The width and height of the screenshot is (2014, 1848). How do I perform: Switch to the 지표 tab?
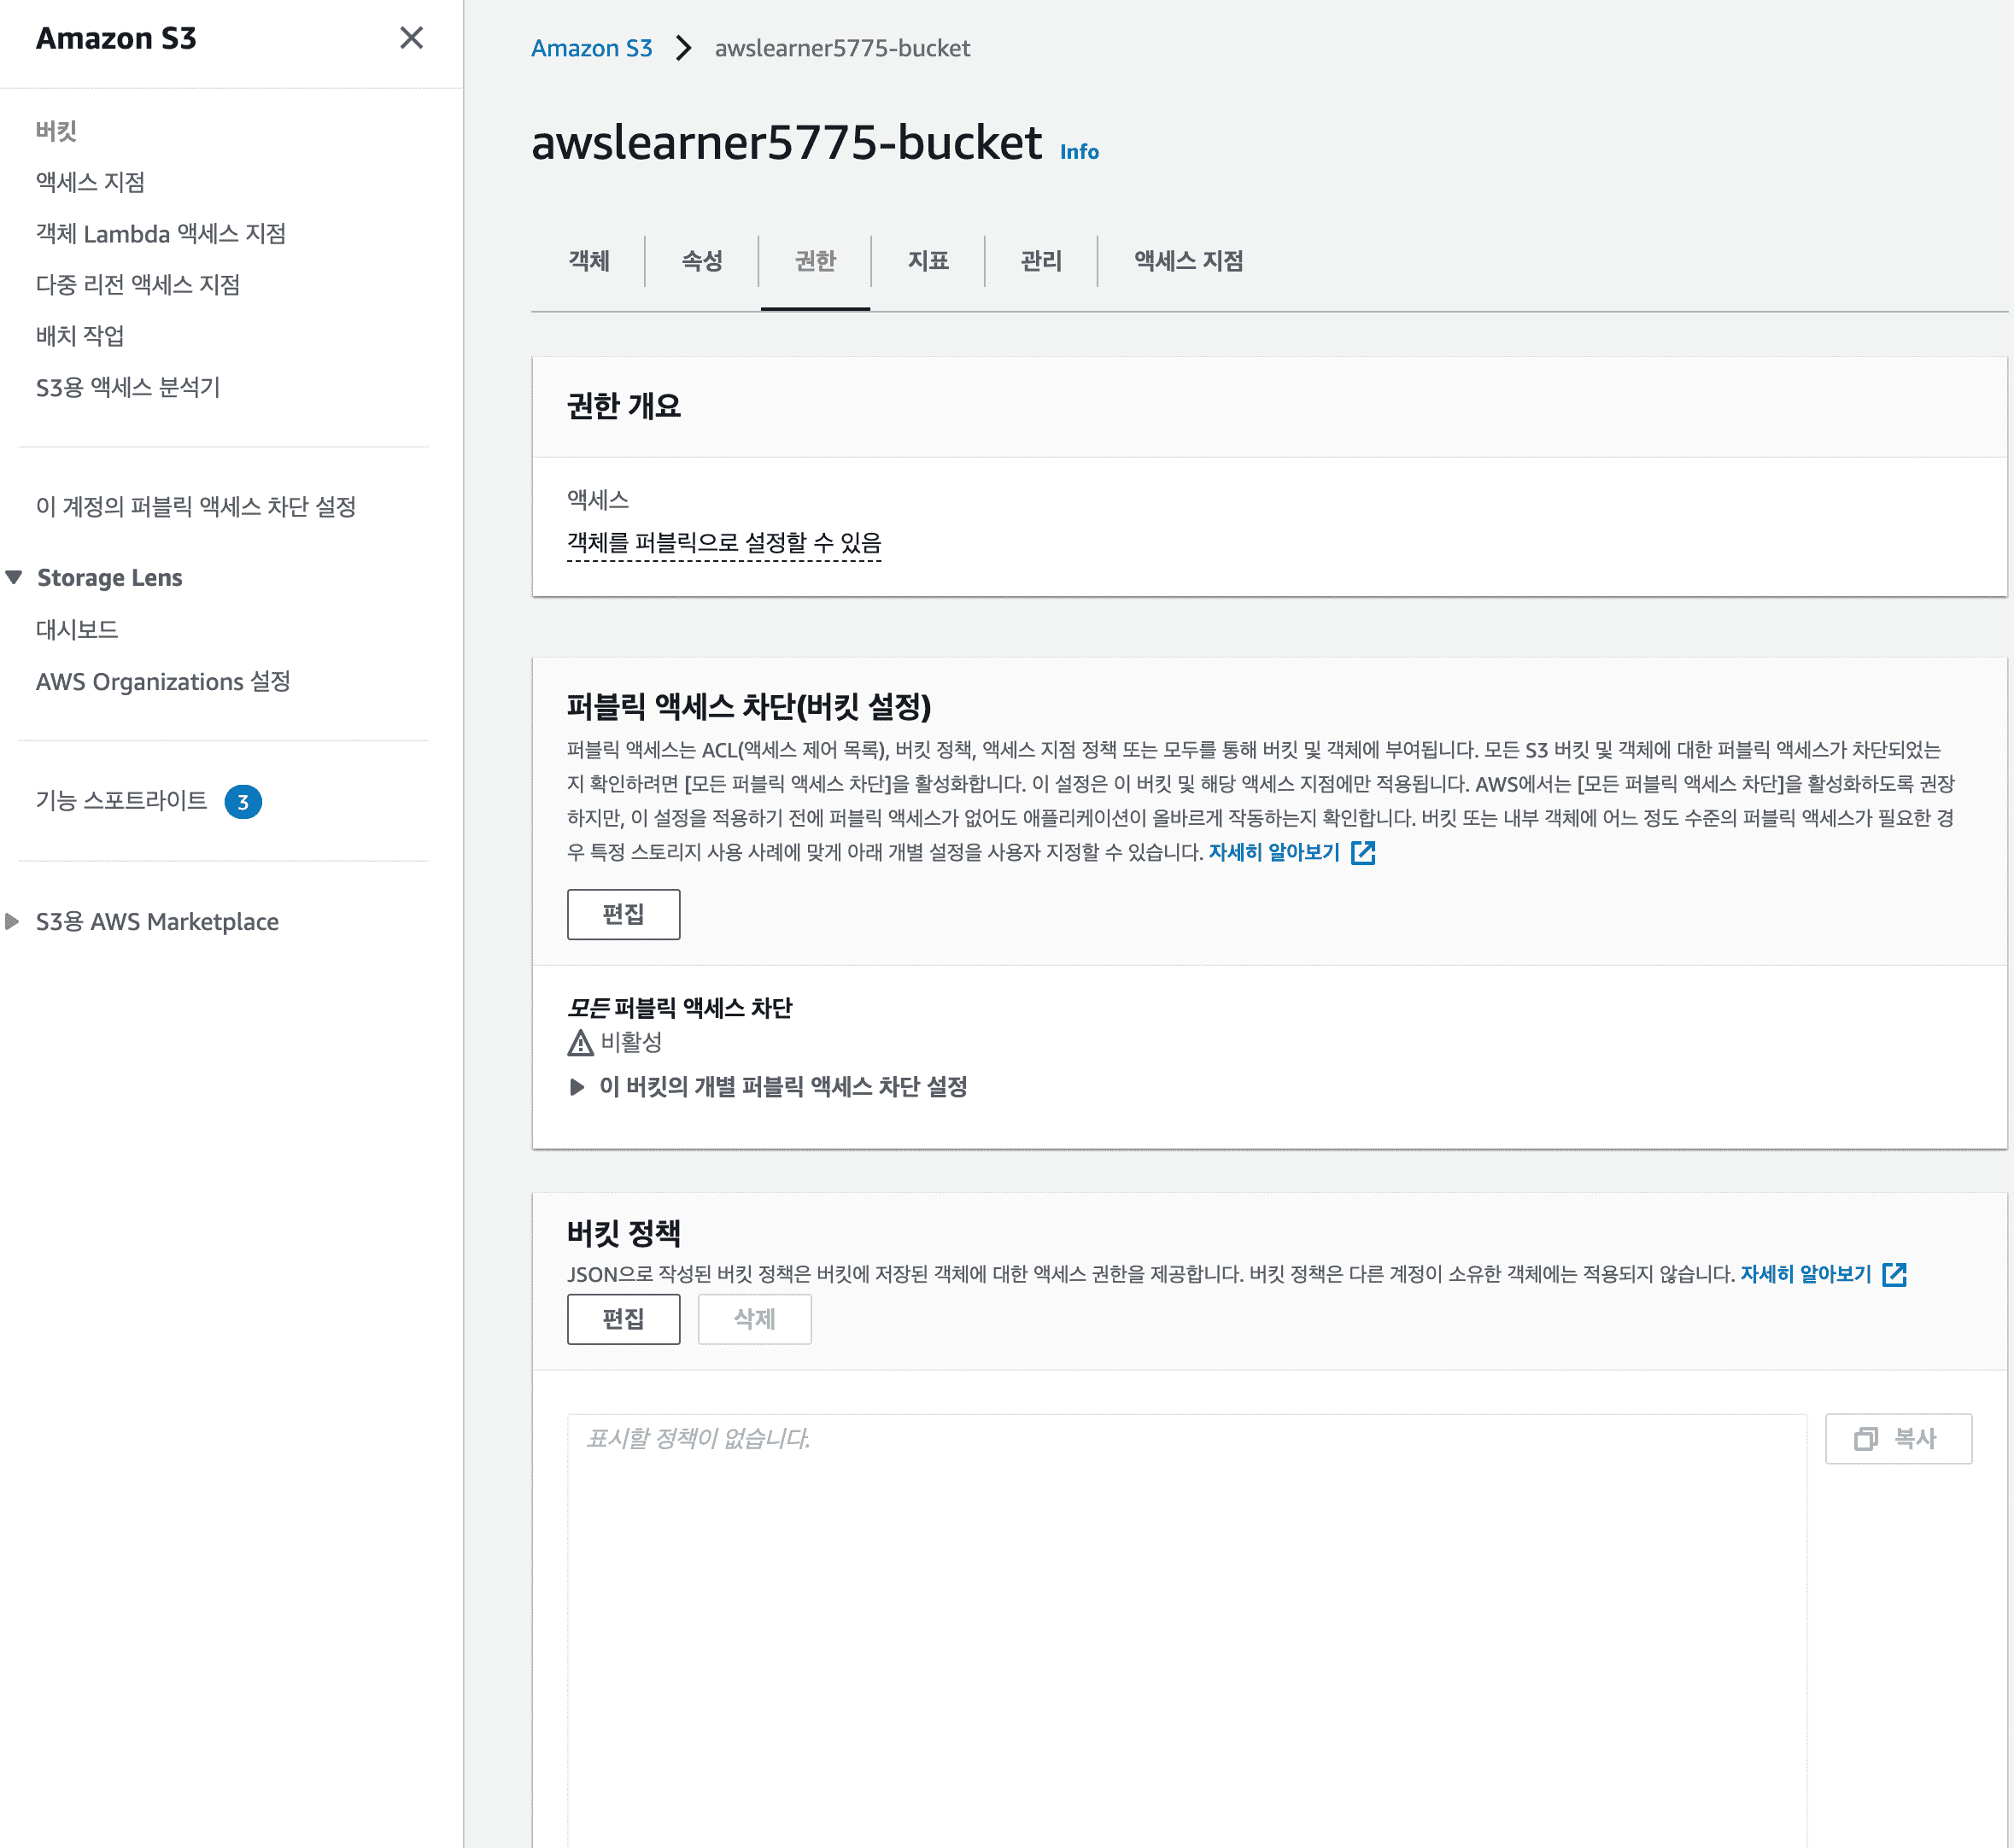928,261
